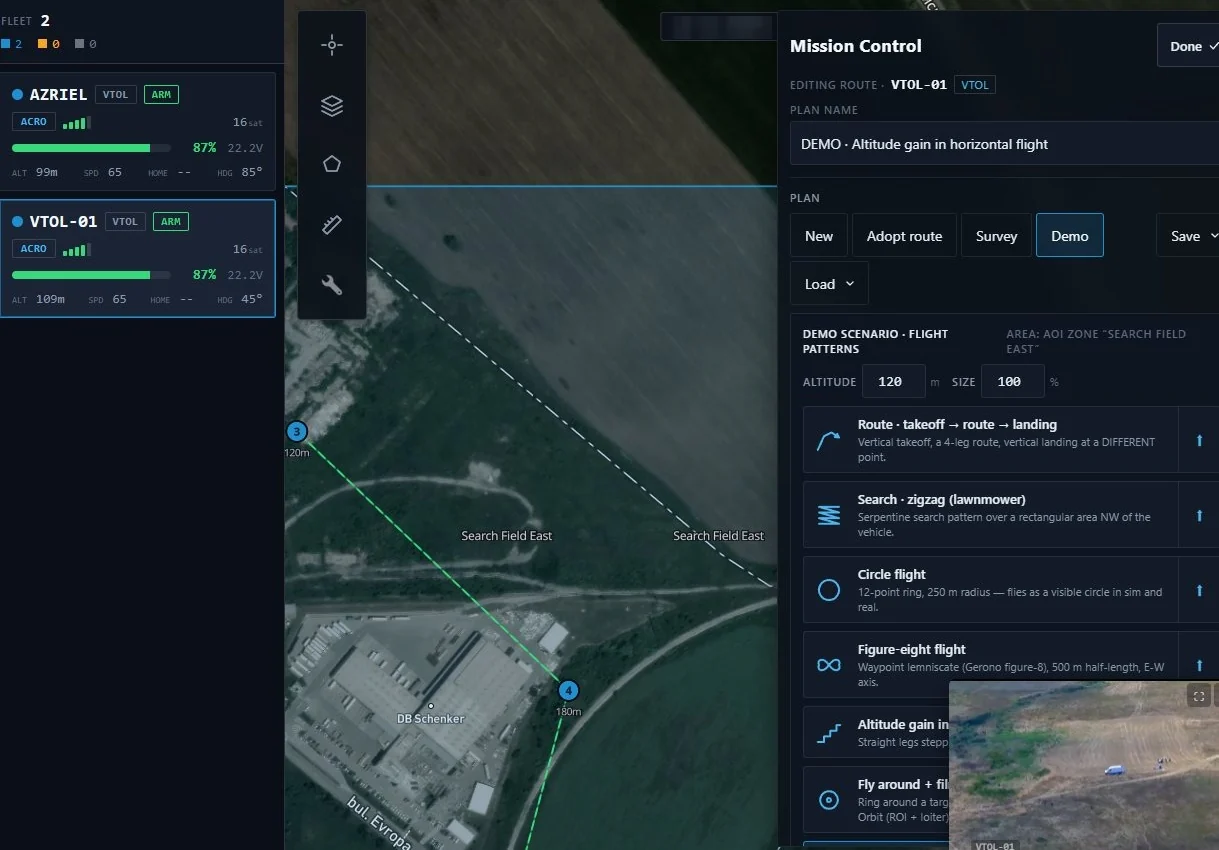Click the gray fleet count indicator
The width and height of the screenshot is (1219, 850).
pyautogui.click(x=86, y=44)
